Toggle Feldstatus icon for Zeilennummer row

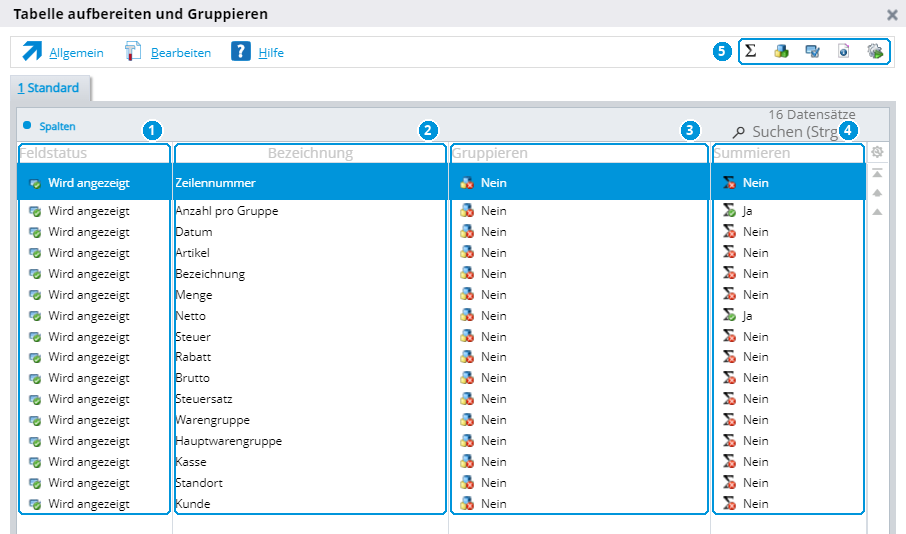tap(35, 183)
